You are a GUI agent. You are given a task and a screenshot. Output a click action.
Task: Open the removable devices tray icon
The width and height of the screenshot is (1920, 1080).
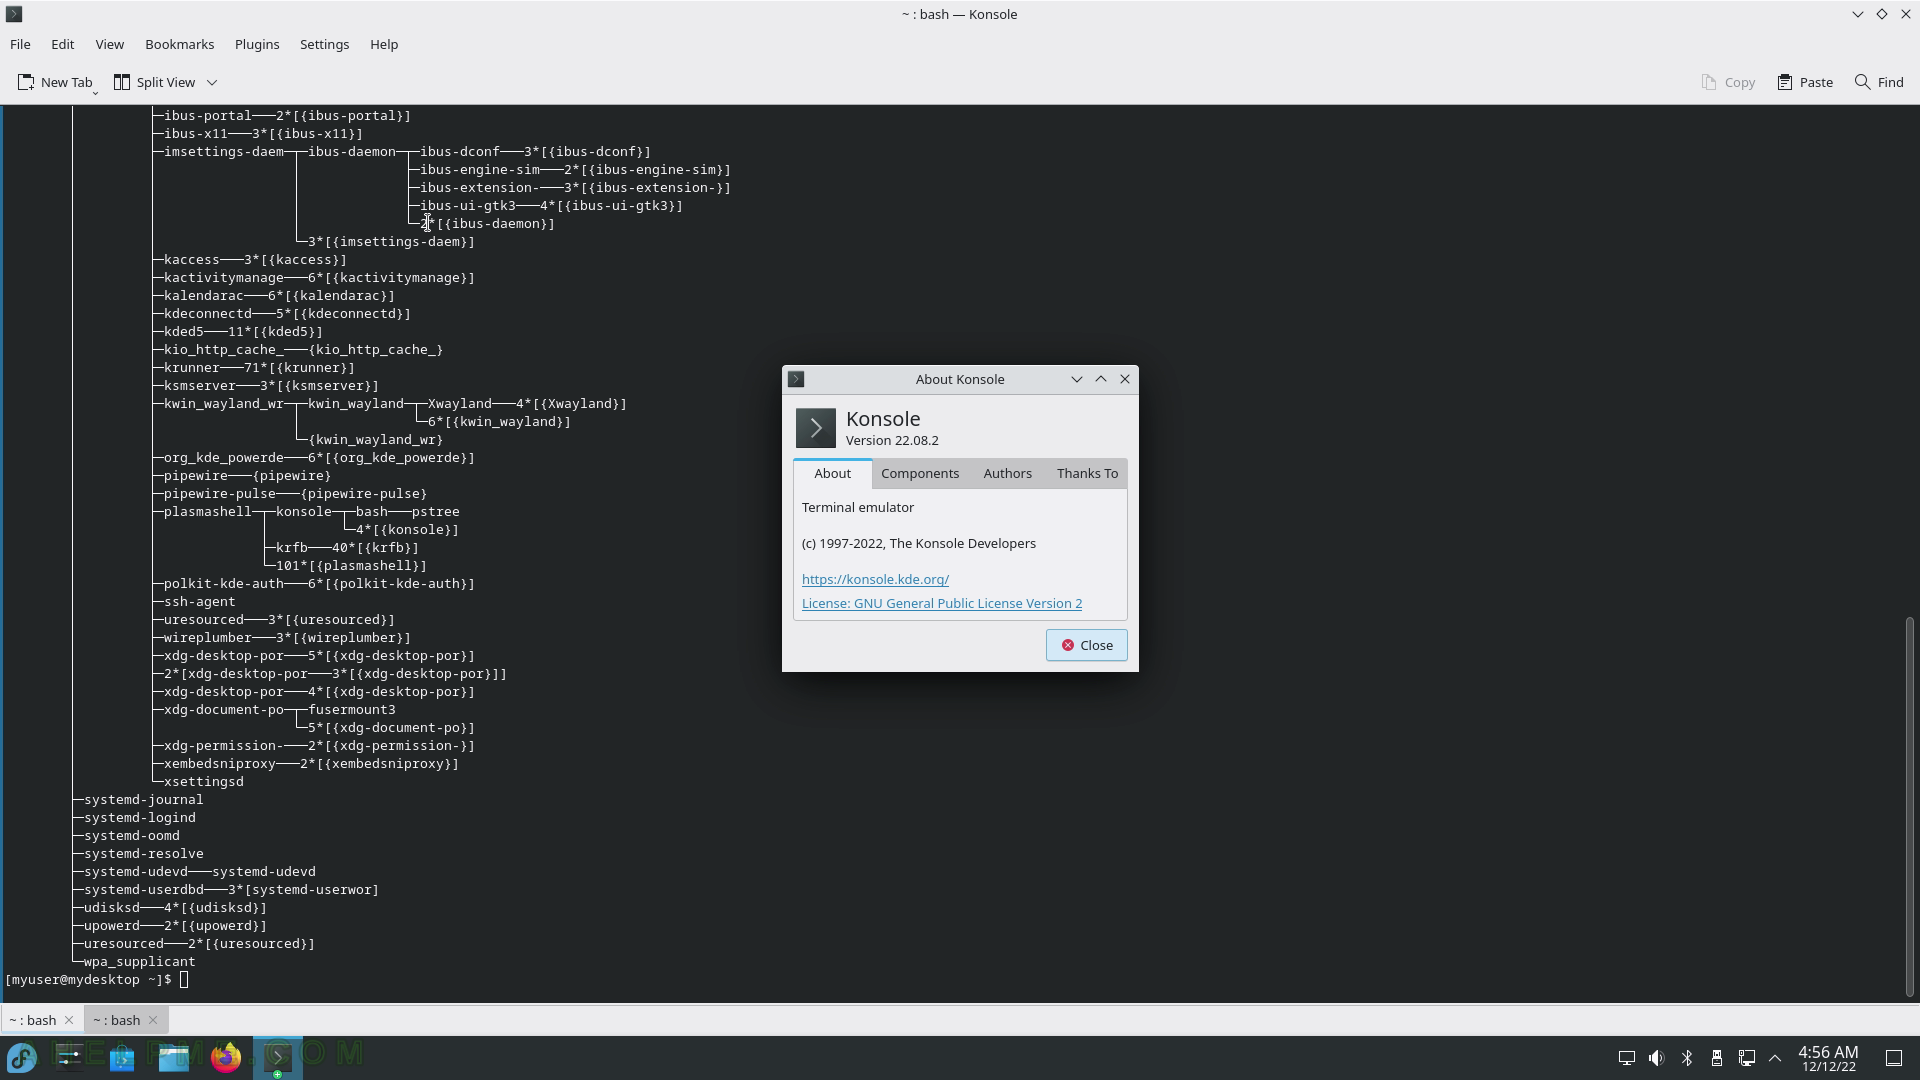[x=1717, y=1058]
